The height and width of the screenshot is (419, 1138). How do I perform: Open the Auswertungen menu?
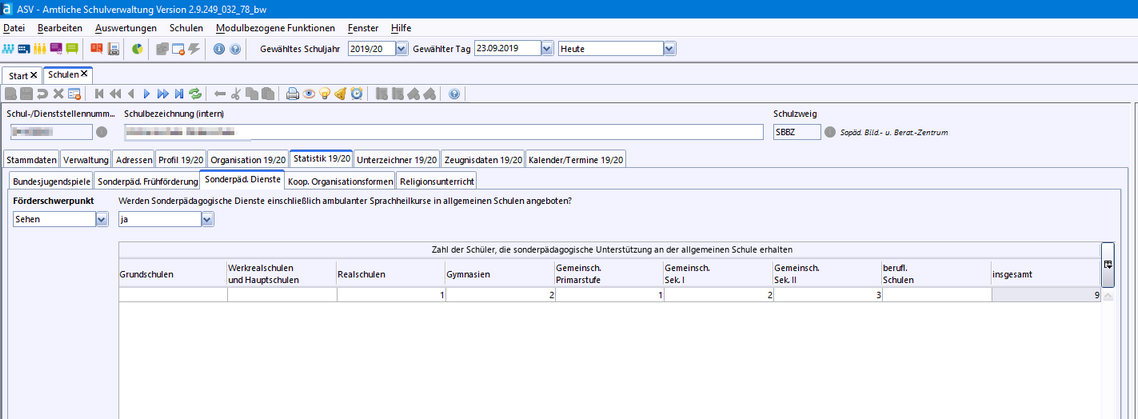click(x=125, y=28)
